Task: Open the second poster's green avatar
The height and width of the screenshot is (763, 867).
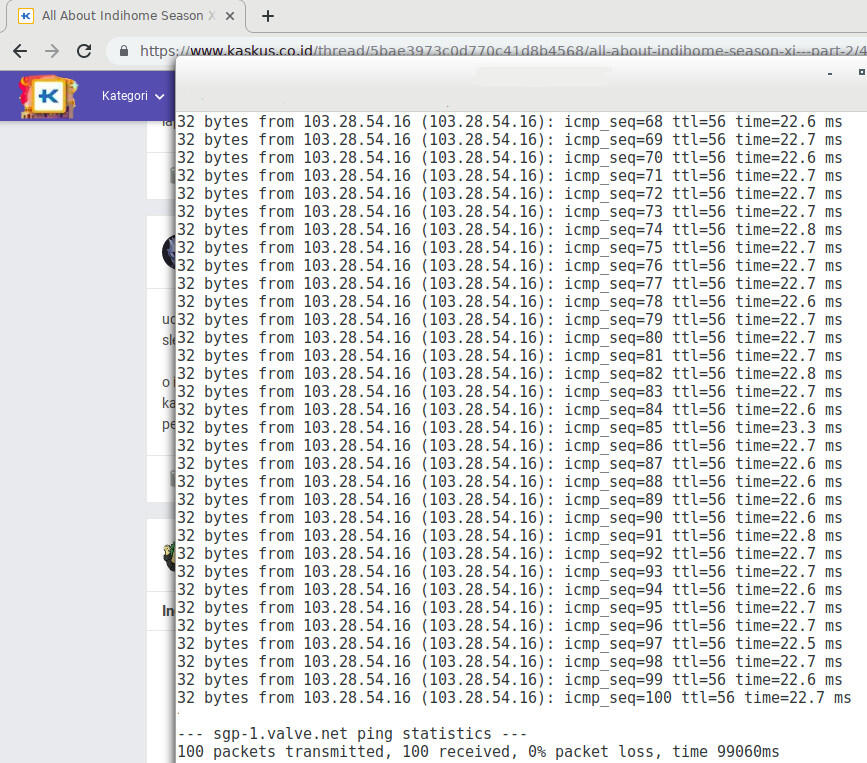Action: point(169,555)
